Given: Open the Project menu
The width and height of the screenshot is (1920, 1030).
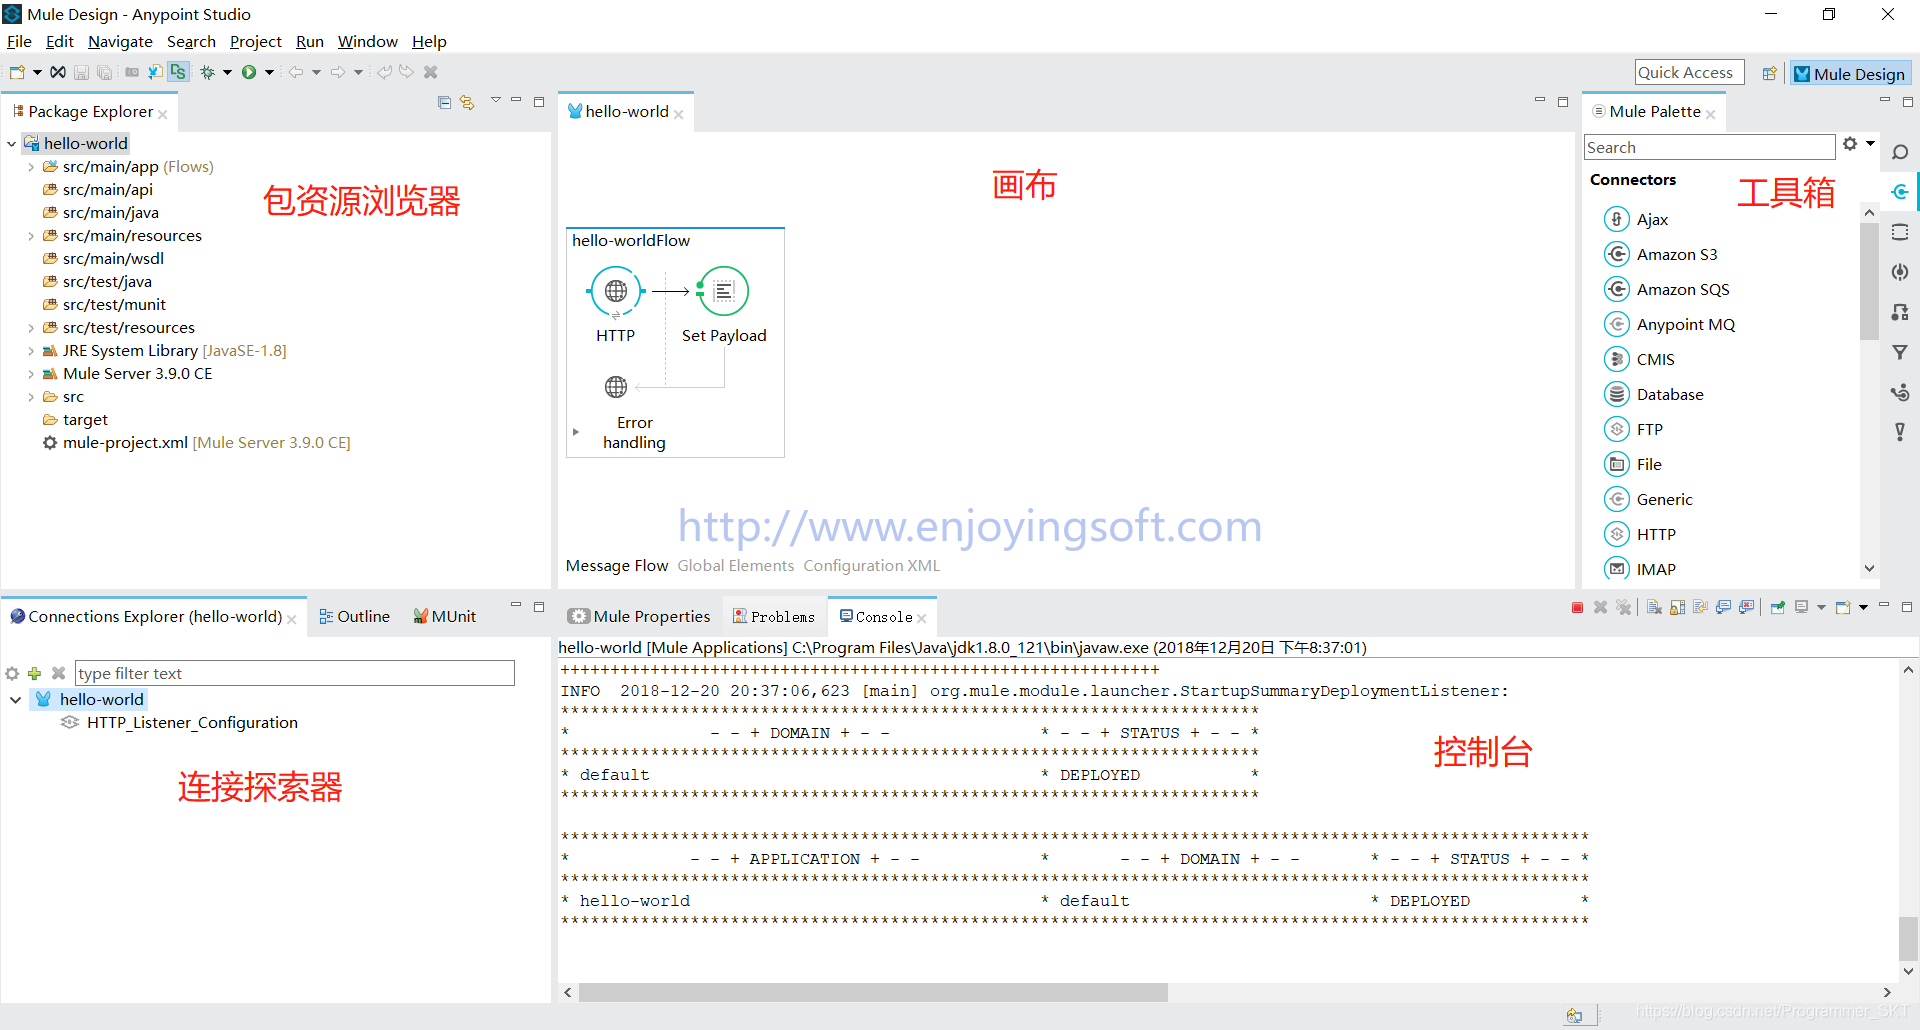Looking at the screenshot, I should [255, 41].
